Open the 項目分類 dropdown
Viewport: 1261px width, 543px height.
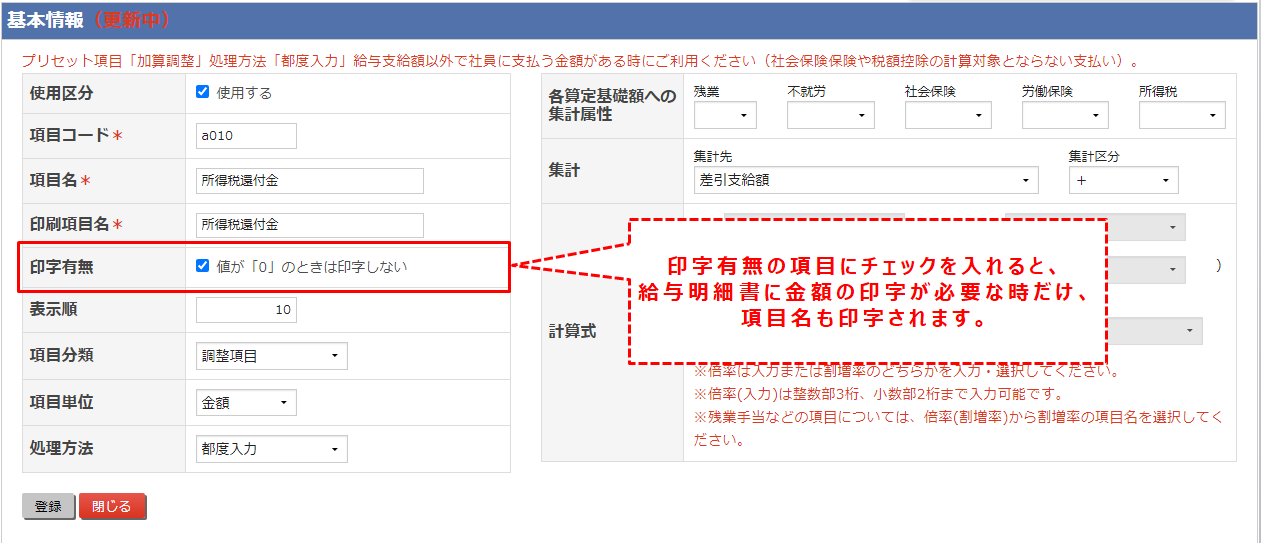tap(272, 356)
